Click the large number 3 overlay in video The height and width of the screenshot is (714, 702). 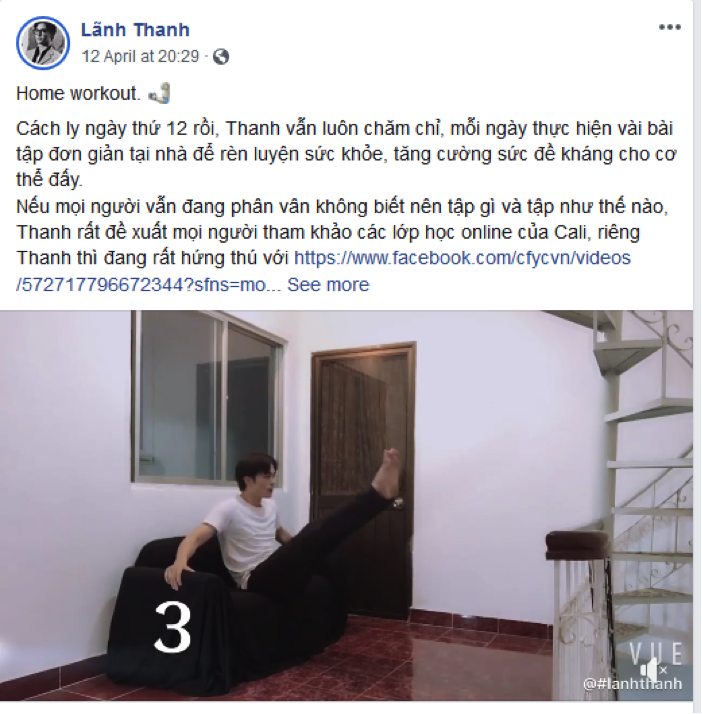[173, 627]
